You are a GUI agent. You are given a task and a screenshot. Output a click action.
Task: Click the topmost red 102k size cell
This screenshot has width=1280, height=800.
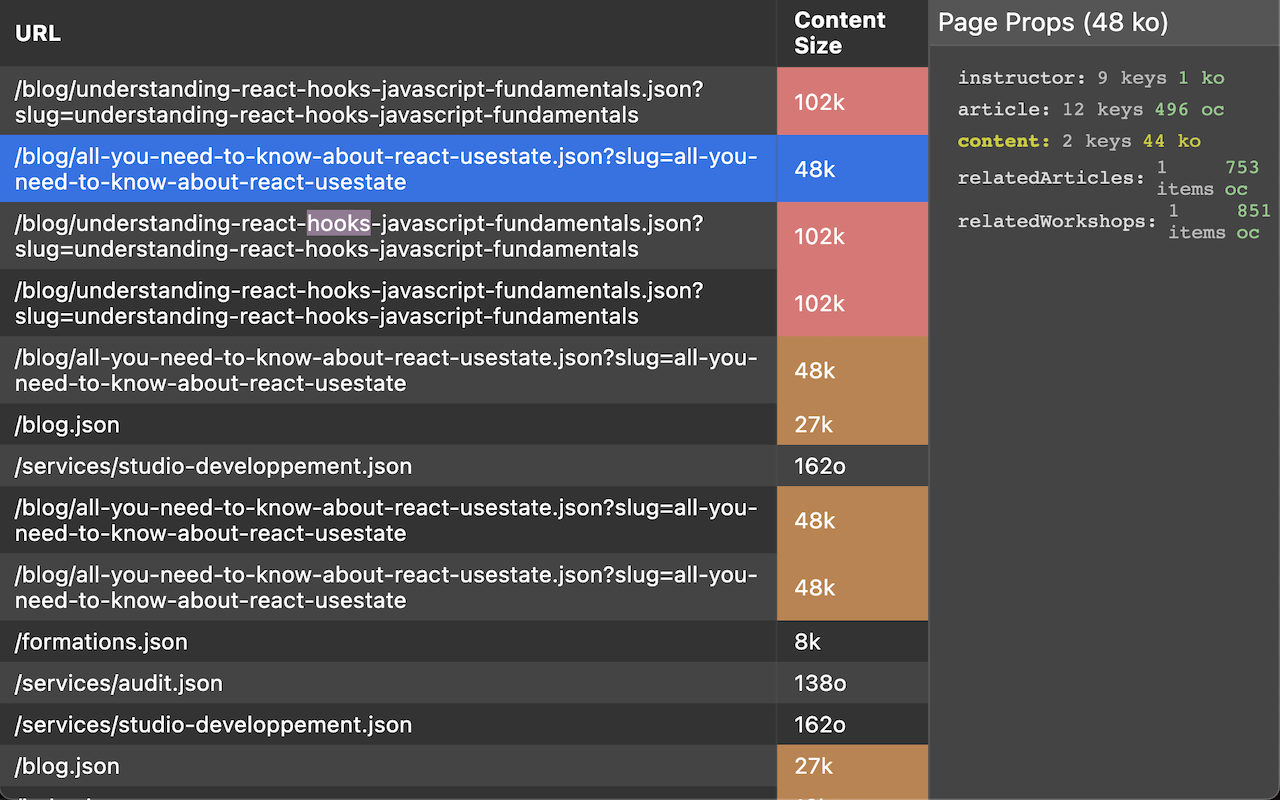coord(819,102)
